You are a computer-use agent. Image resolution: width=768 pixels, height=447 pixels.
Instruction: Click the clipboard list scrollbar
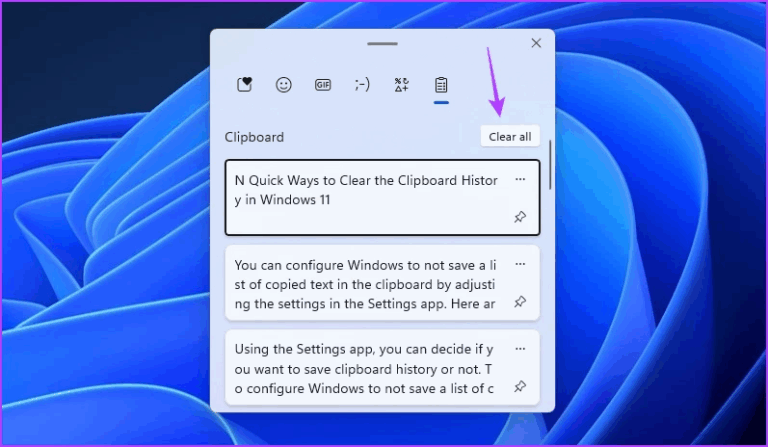pos(550,165)
